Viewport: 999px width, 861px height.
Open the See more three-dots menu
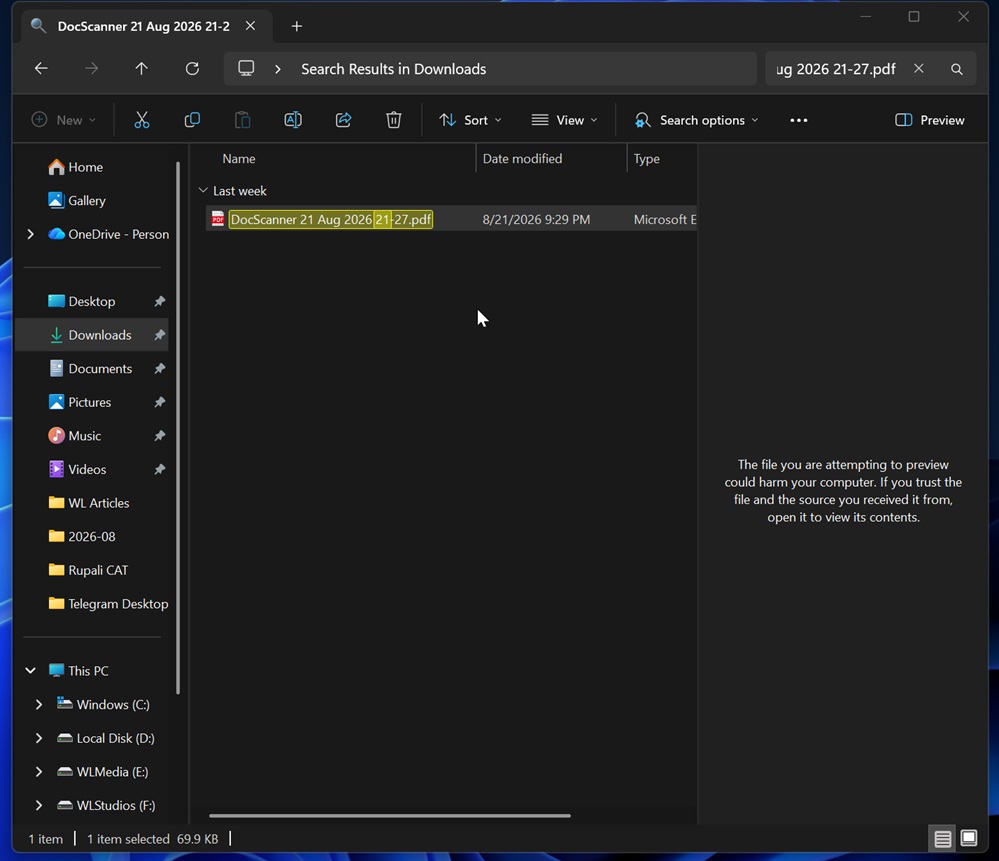tap(798, 120)
